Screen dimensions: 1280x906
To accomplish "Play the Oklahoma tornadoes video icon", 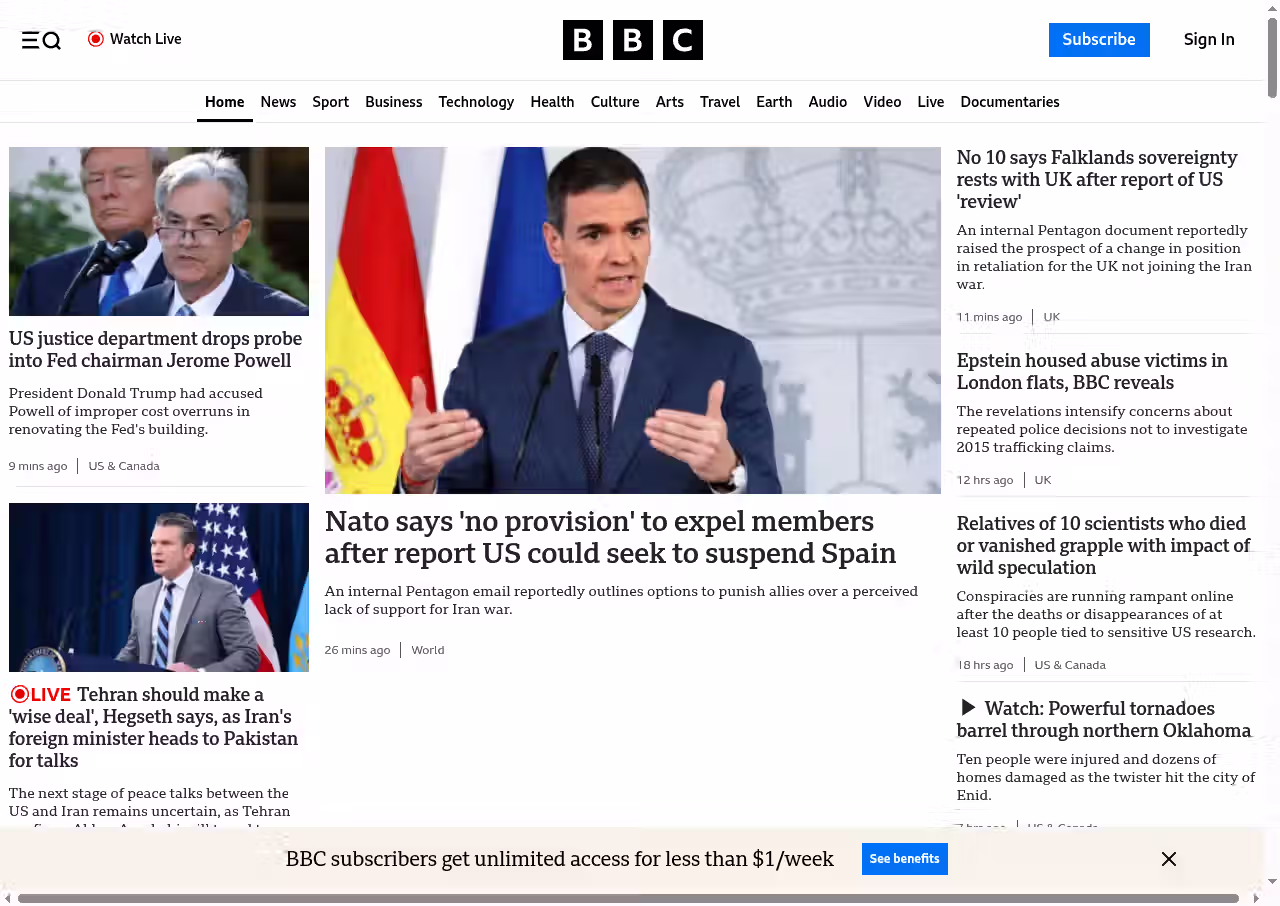I will pos(967,708).
